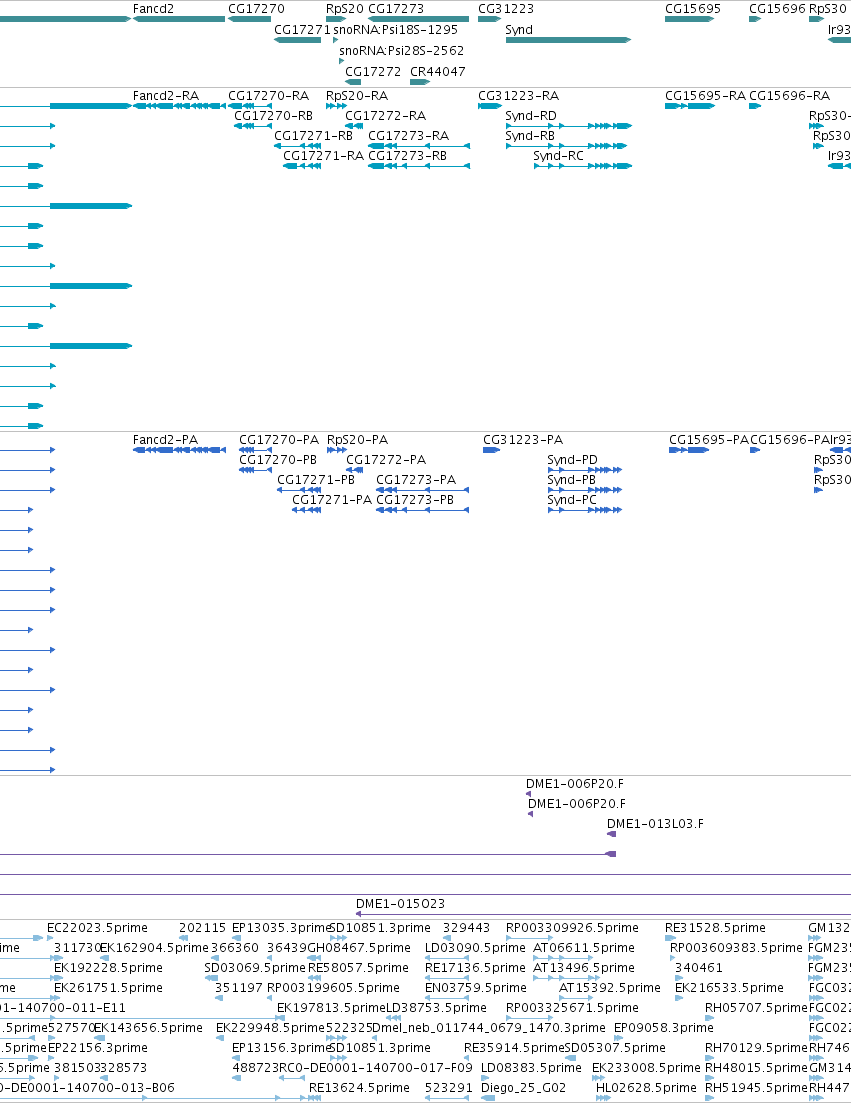Click the RE17136.5prime EST label
Image resolution: width=851 pixels, height=1103 pixels.
click(x=475, y=968)
